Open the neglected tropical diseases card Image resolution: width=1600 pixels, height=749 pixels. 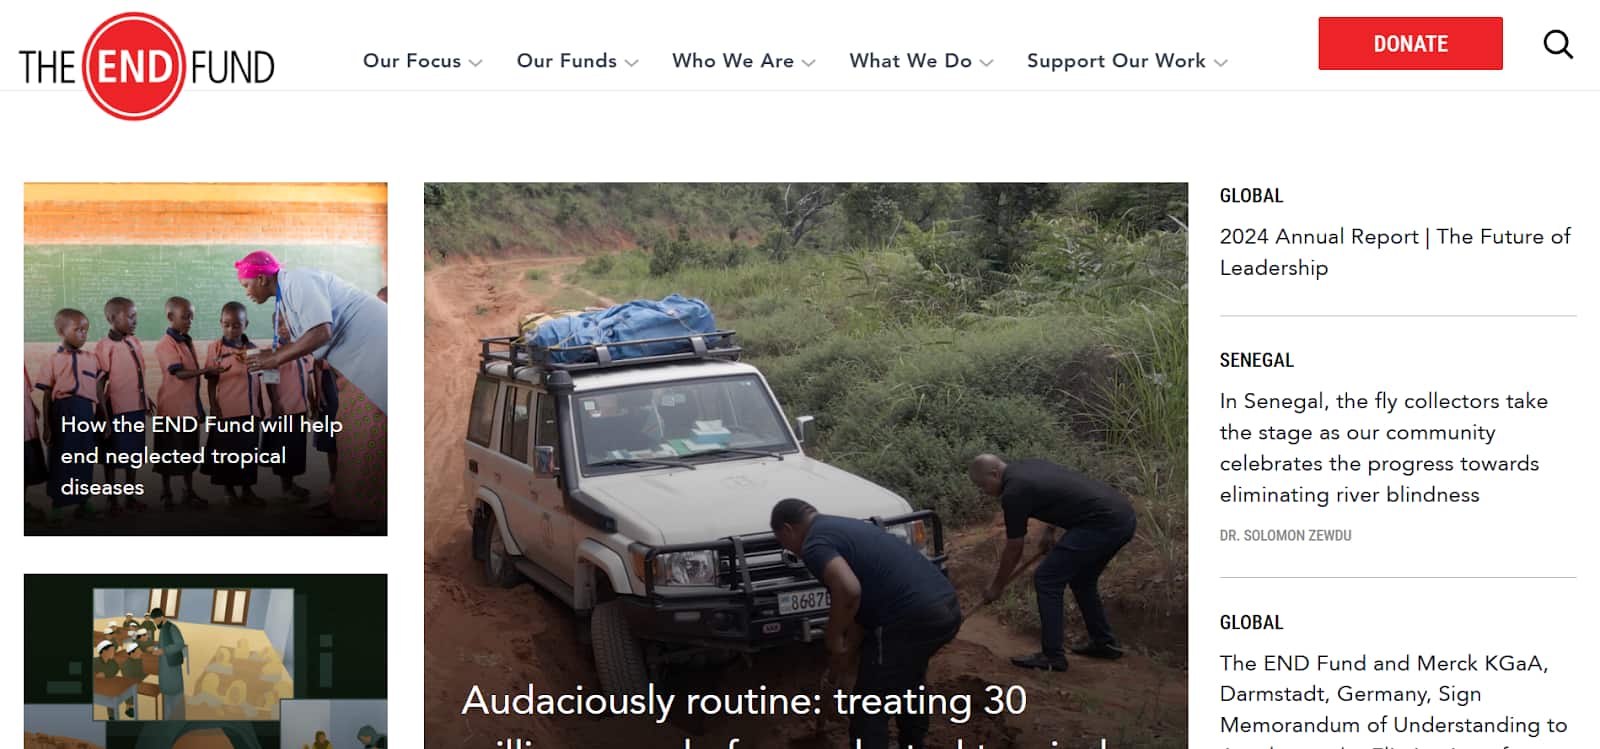click(205, 359)
